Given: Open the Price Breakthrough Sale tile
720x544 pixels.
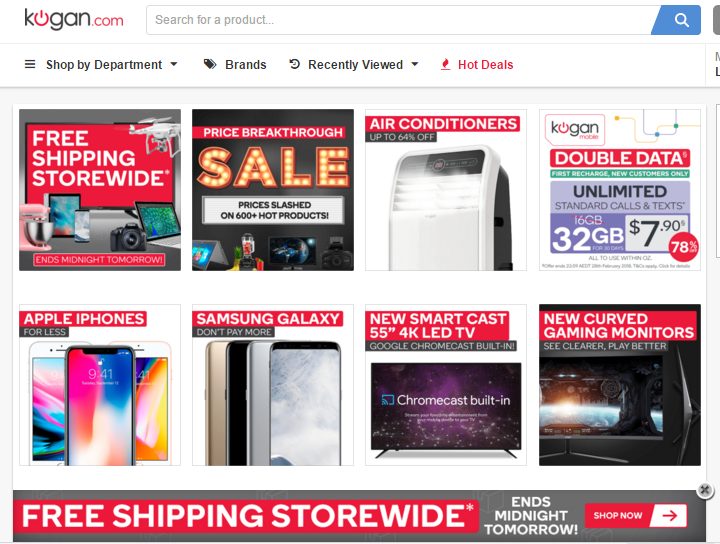Looking at the screenshot, I should (273, 190).
